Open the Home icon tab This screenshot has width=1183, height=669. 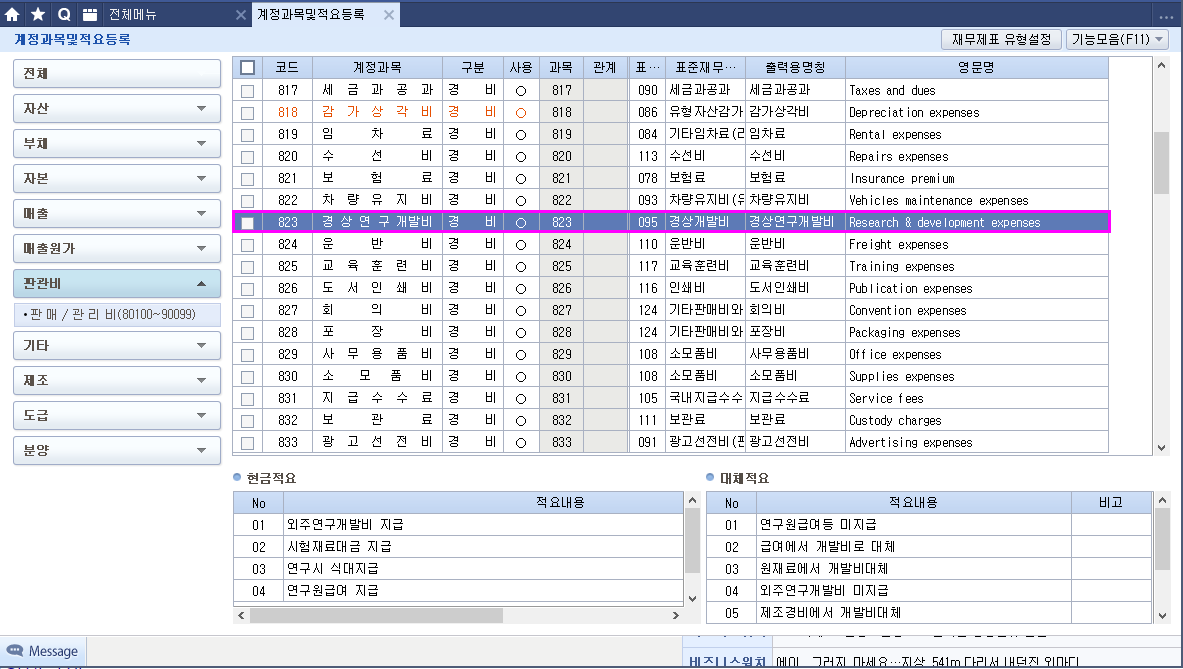12,14
